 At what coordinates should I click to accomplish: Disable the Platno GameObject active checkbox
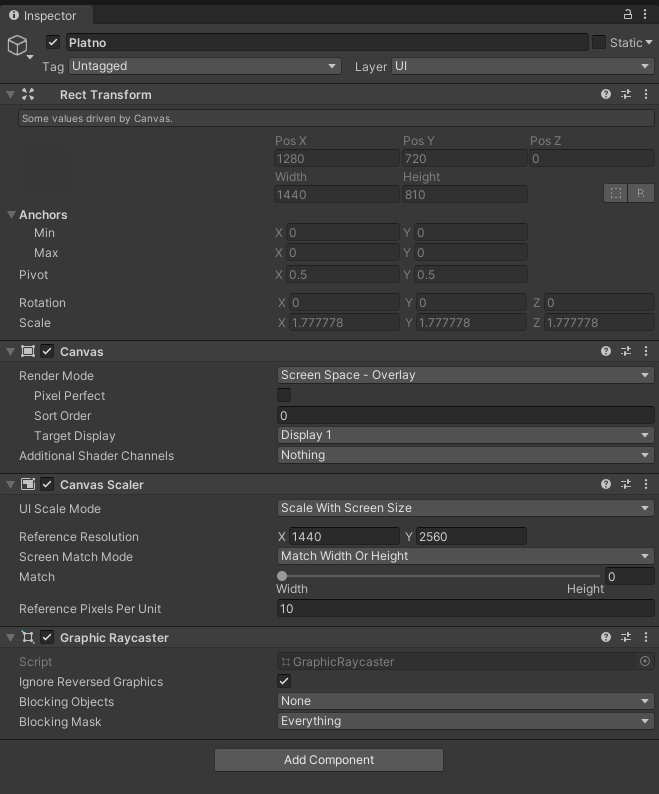[53, 43]
